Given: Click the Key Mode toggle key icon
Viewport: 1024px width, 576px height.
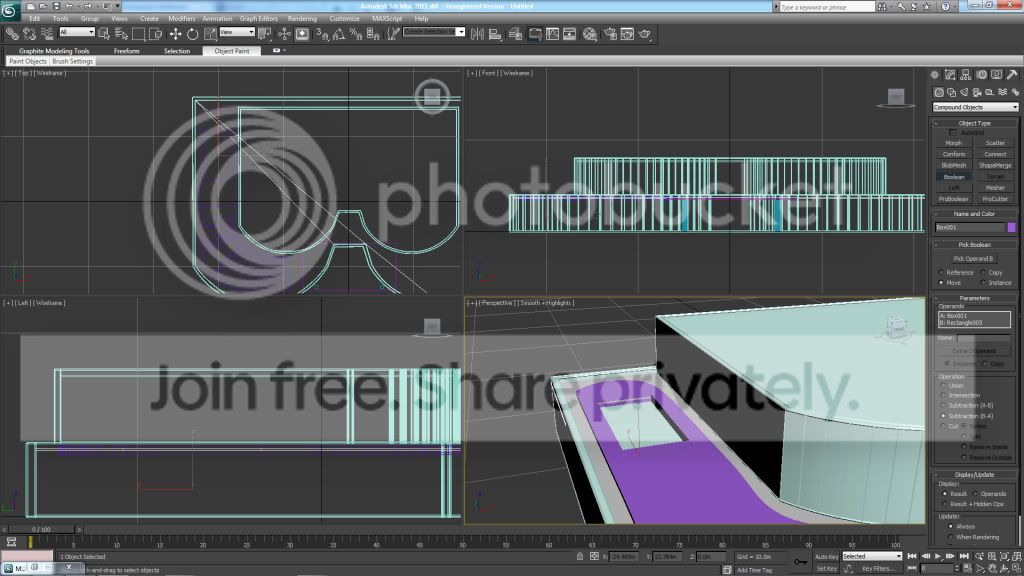Looking at the screenshot, I should [800, 562].
